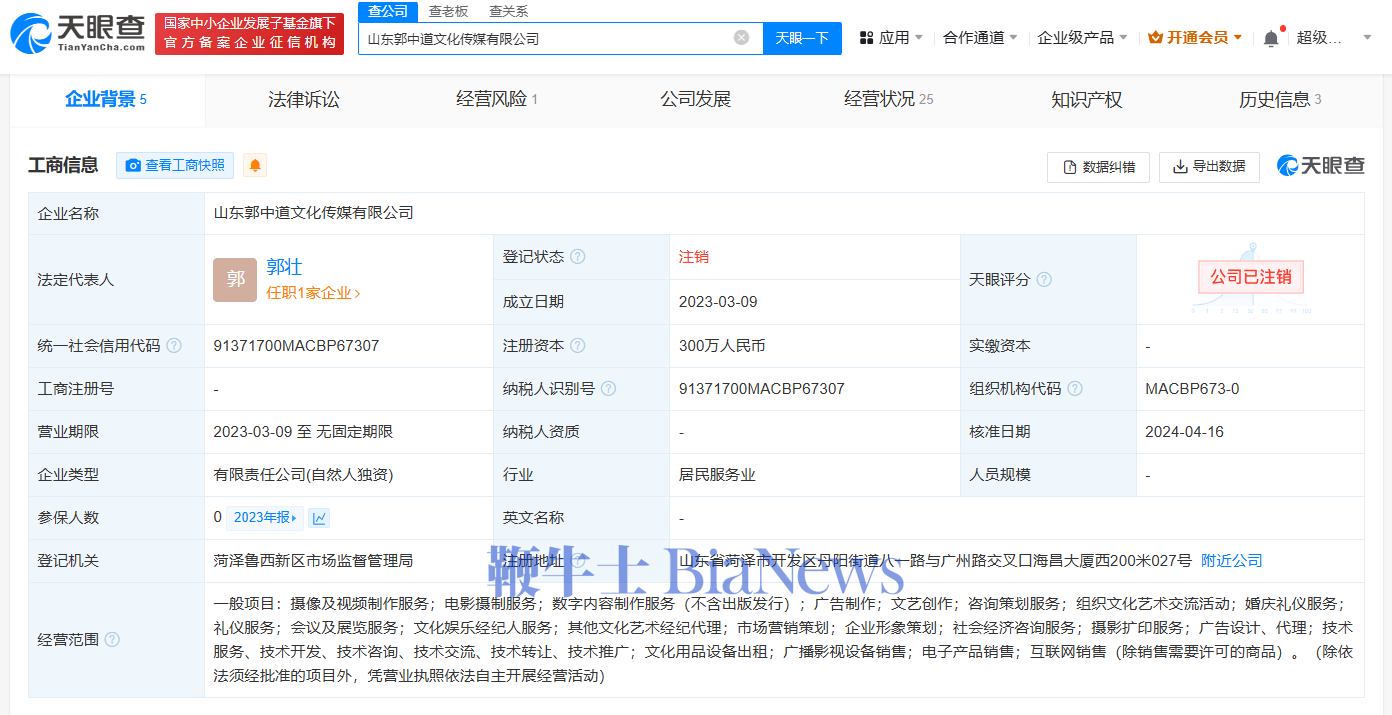This screenshot has width=1392, height=715.
Task: Open the 经营状况 tab
Action: pyautogui.click(x=888, y=99)
